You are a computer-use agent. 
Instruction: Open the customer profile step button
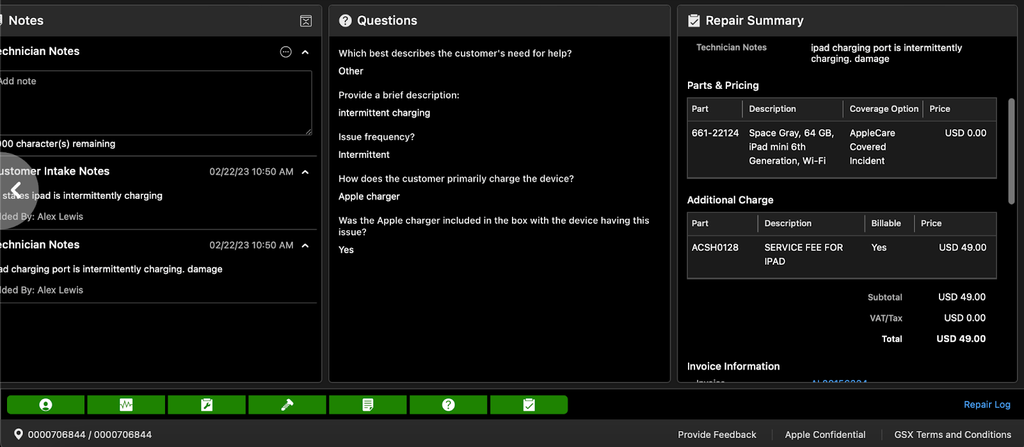pyautogui.click(x=46, y=405)
